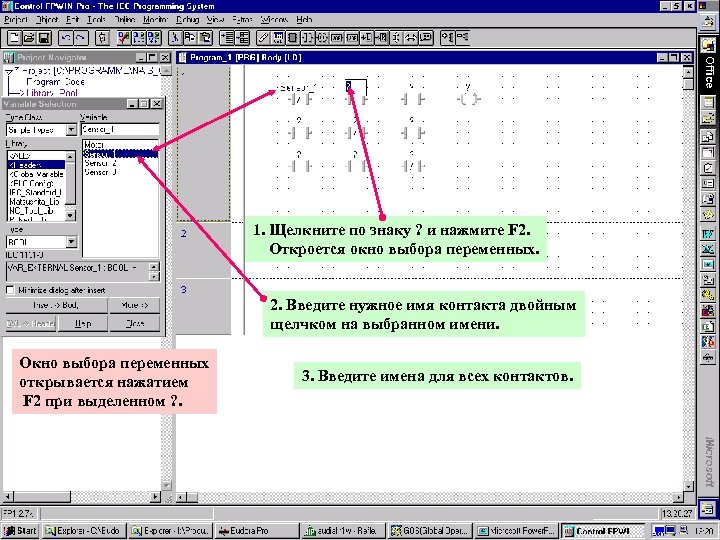The width and height of the screenshot is (720, 540).
Task: Click the Save diskette toolbar icon
Action: click(x=44, y=38)
